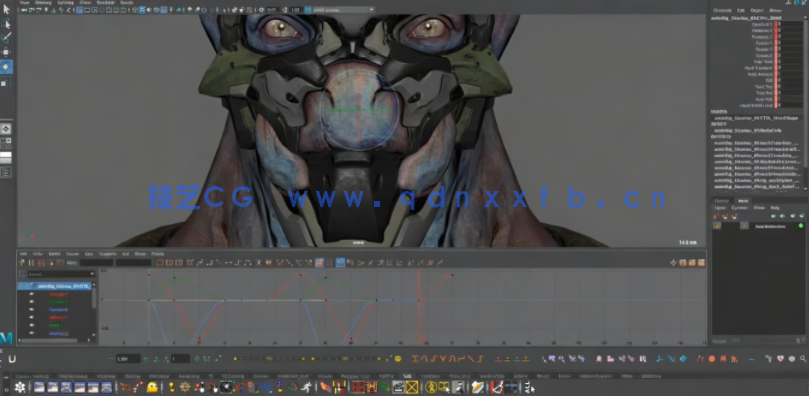
Task: Select the Scale tool in left toolbox
Action: click(x=6, y=81)
